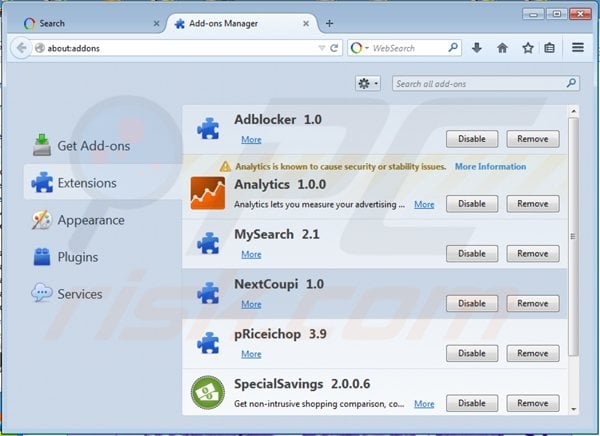Viewport: 600px width, 436px height.
Task: Disable the pRiceichop extension
Action: coord(472,353)
